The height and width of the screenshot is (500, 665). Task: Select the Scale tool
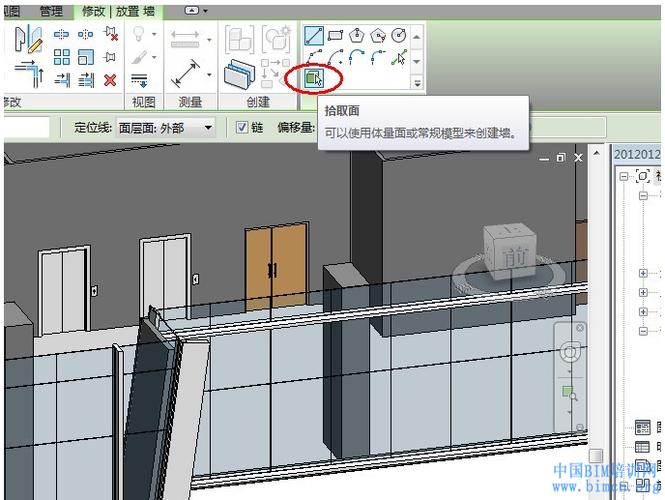tap(86, 57)
